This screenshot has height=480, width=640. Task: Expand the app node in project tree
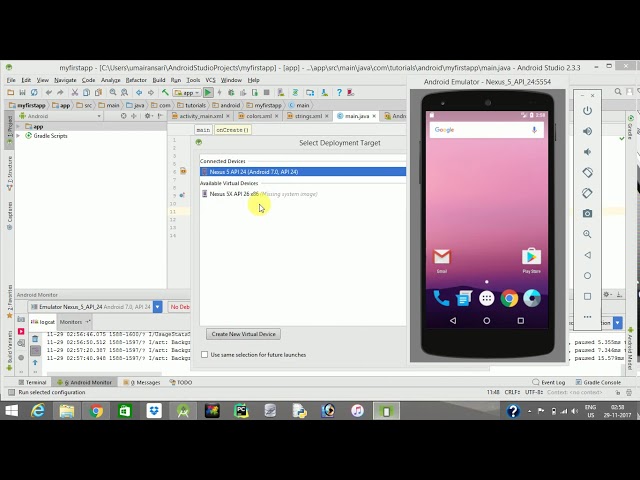(x=18, y=127)
